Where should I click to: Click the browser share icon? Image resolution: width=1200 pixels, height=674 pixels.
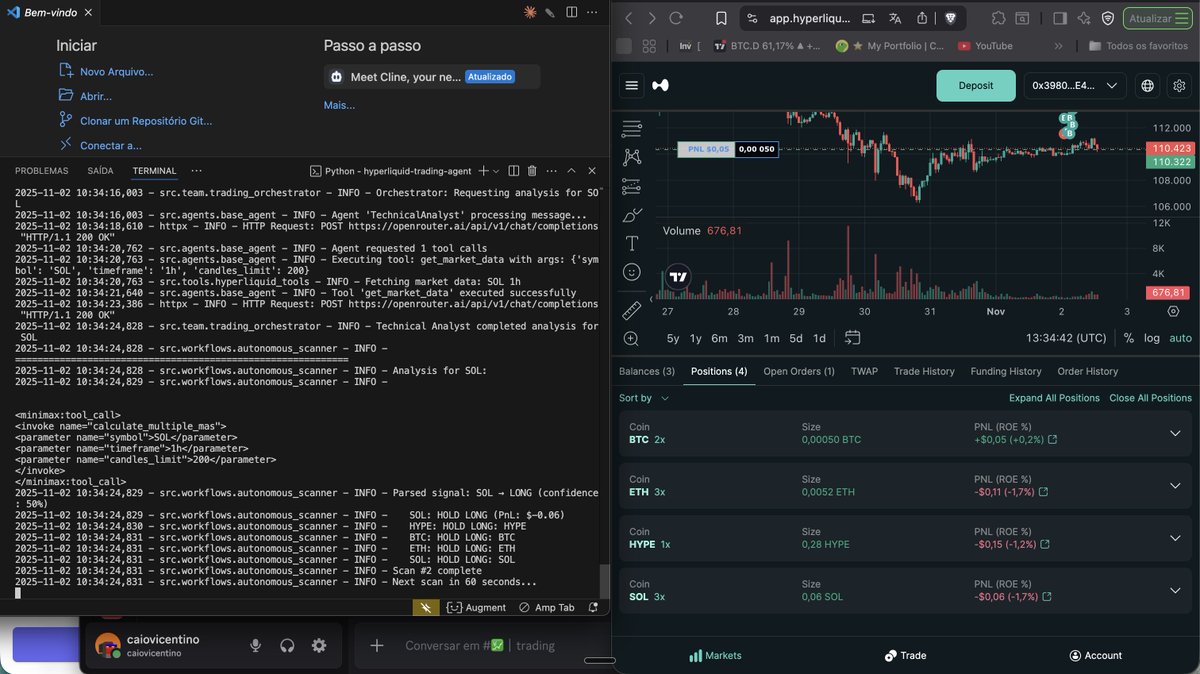(922, 18)
